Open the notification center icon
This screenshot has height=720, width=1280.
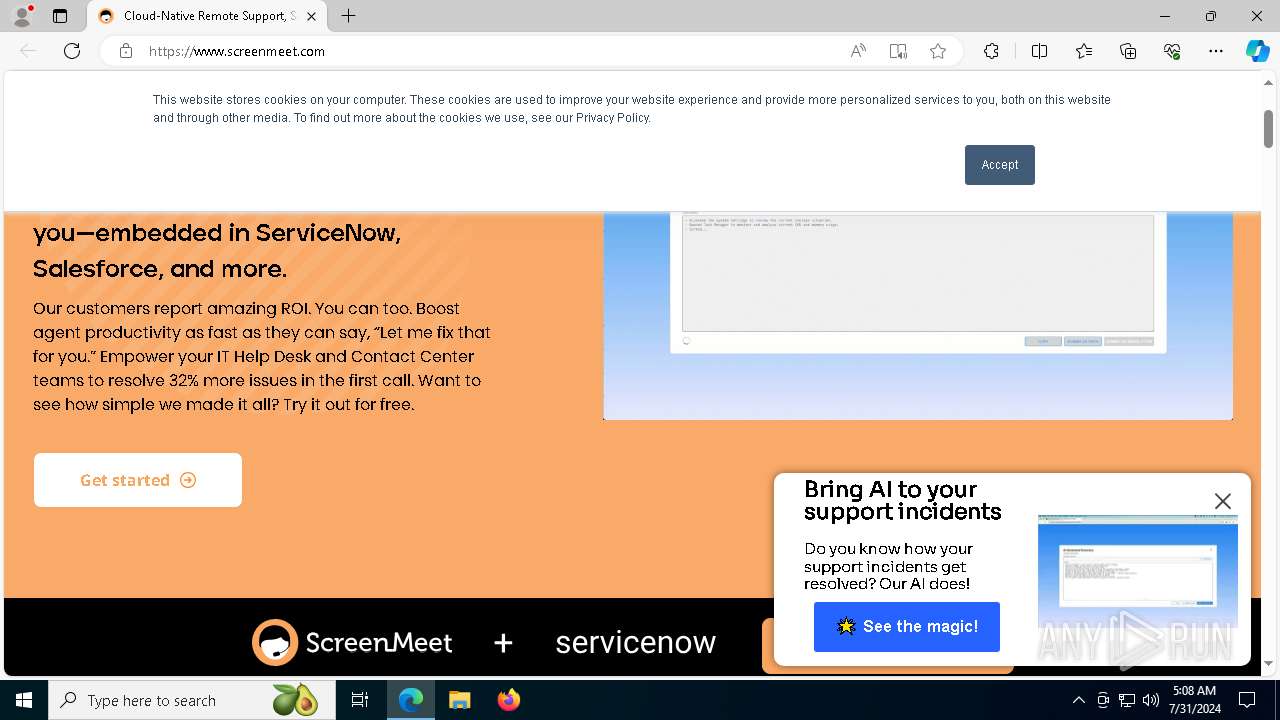tap(1247, 700)
